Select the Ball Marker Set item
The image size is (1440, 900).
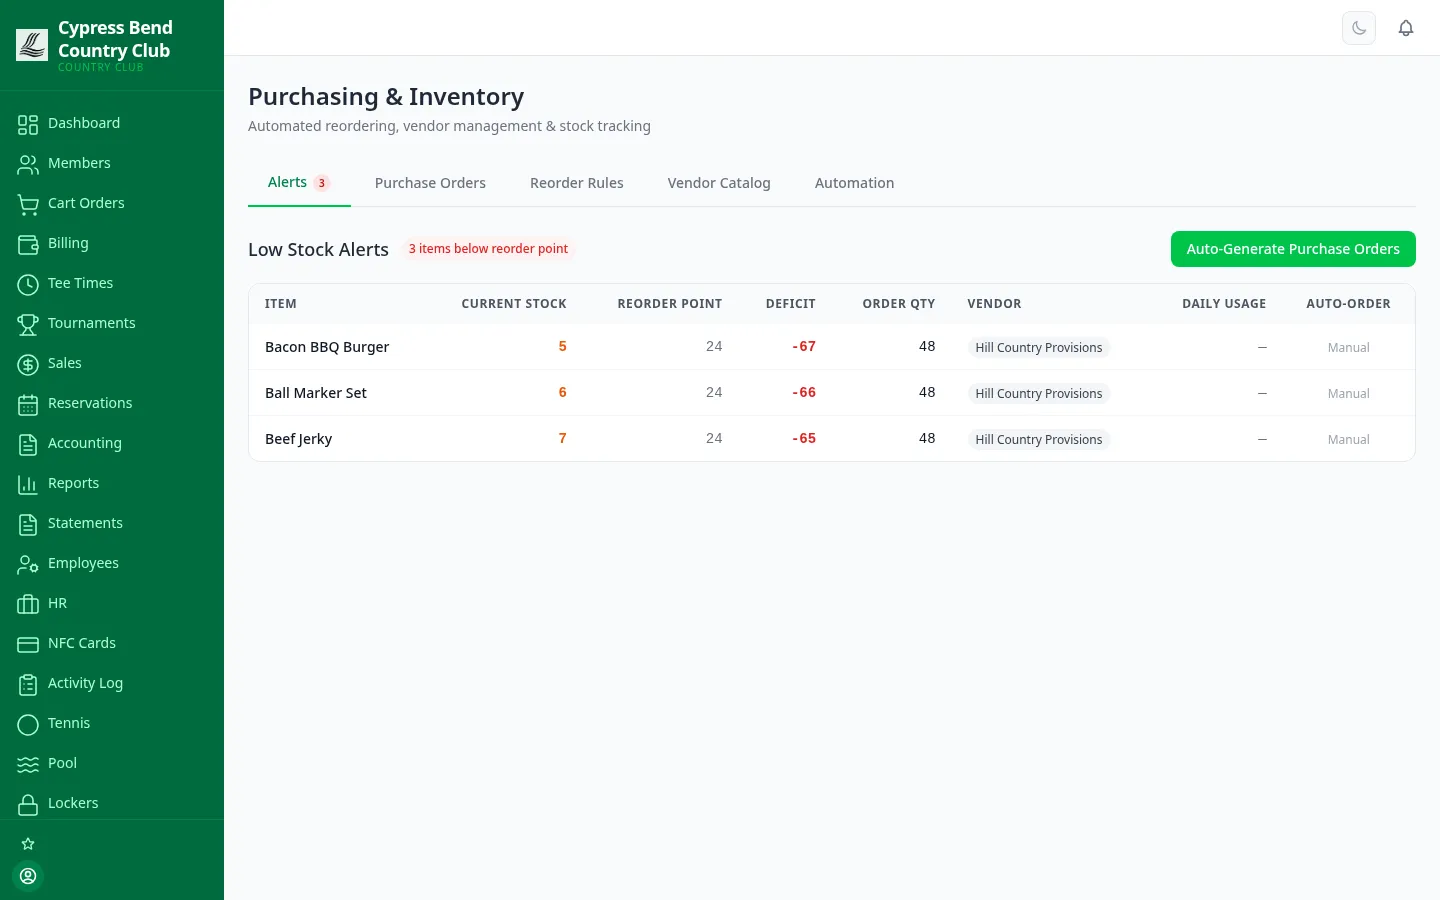[x=316, y=393]
